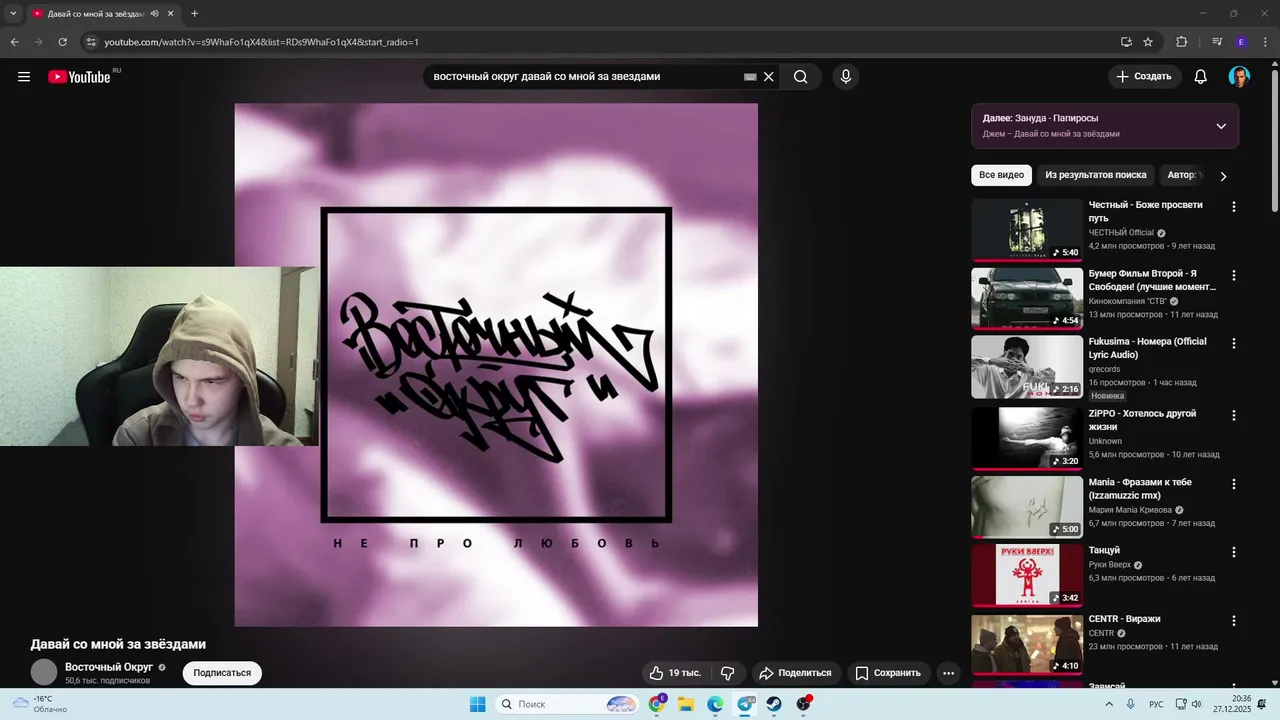
Task: Close the YouTube browser tab
Action: tap(171, 14)
